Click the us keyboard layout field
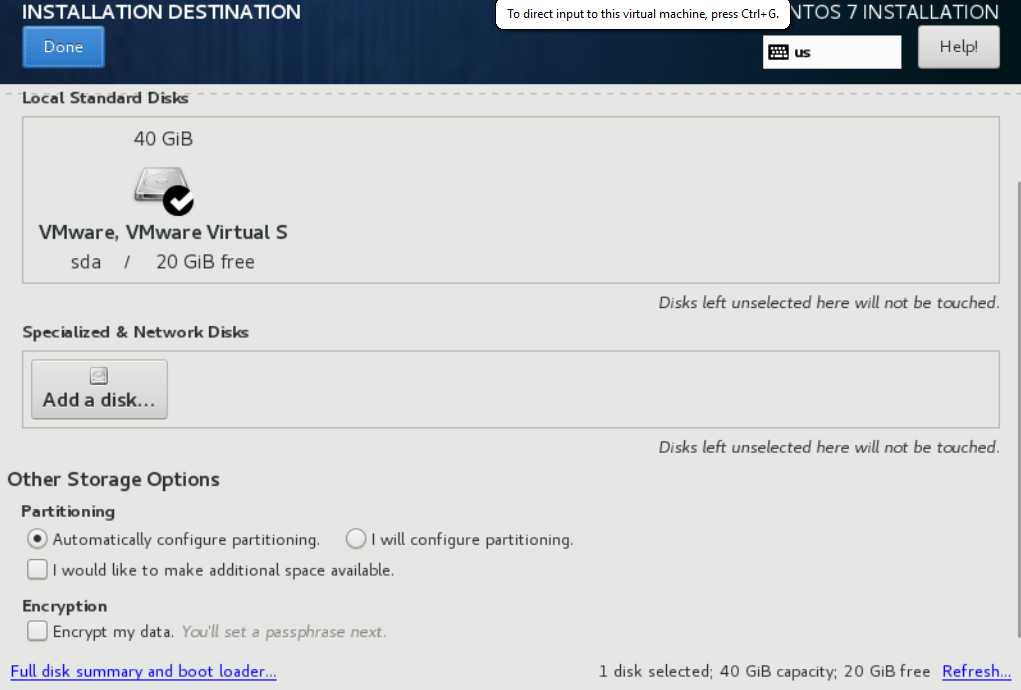 tap(832, 52)
